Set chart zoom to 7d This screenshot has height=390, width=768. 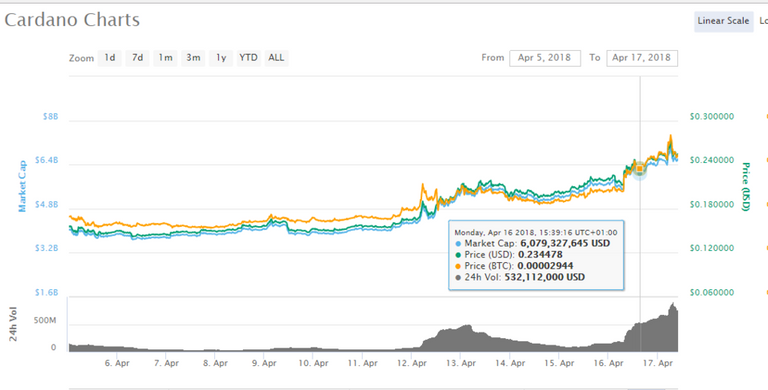tap(138, 58)
